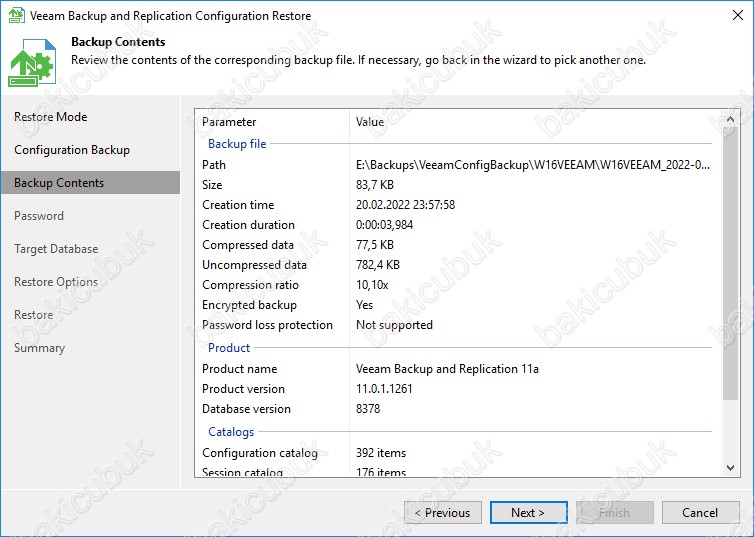
Task: Select the Product group heading
Action: tap(229, 348)
